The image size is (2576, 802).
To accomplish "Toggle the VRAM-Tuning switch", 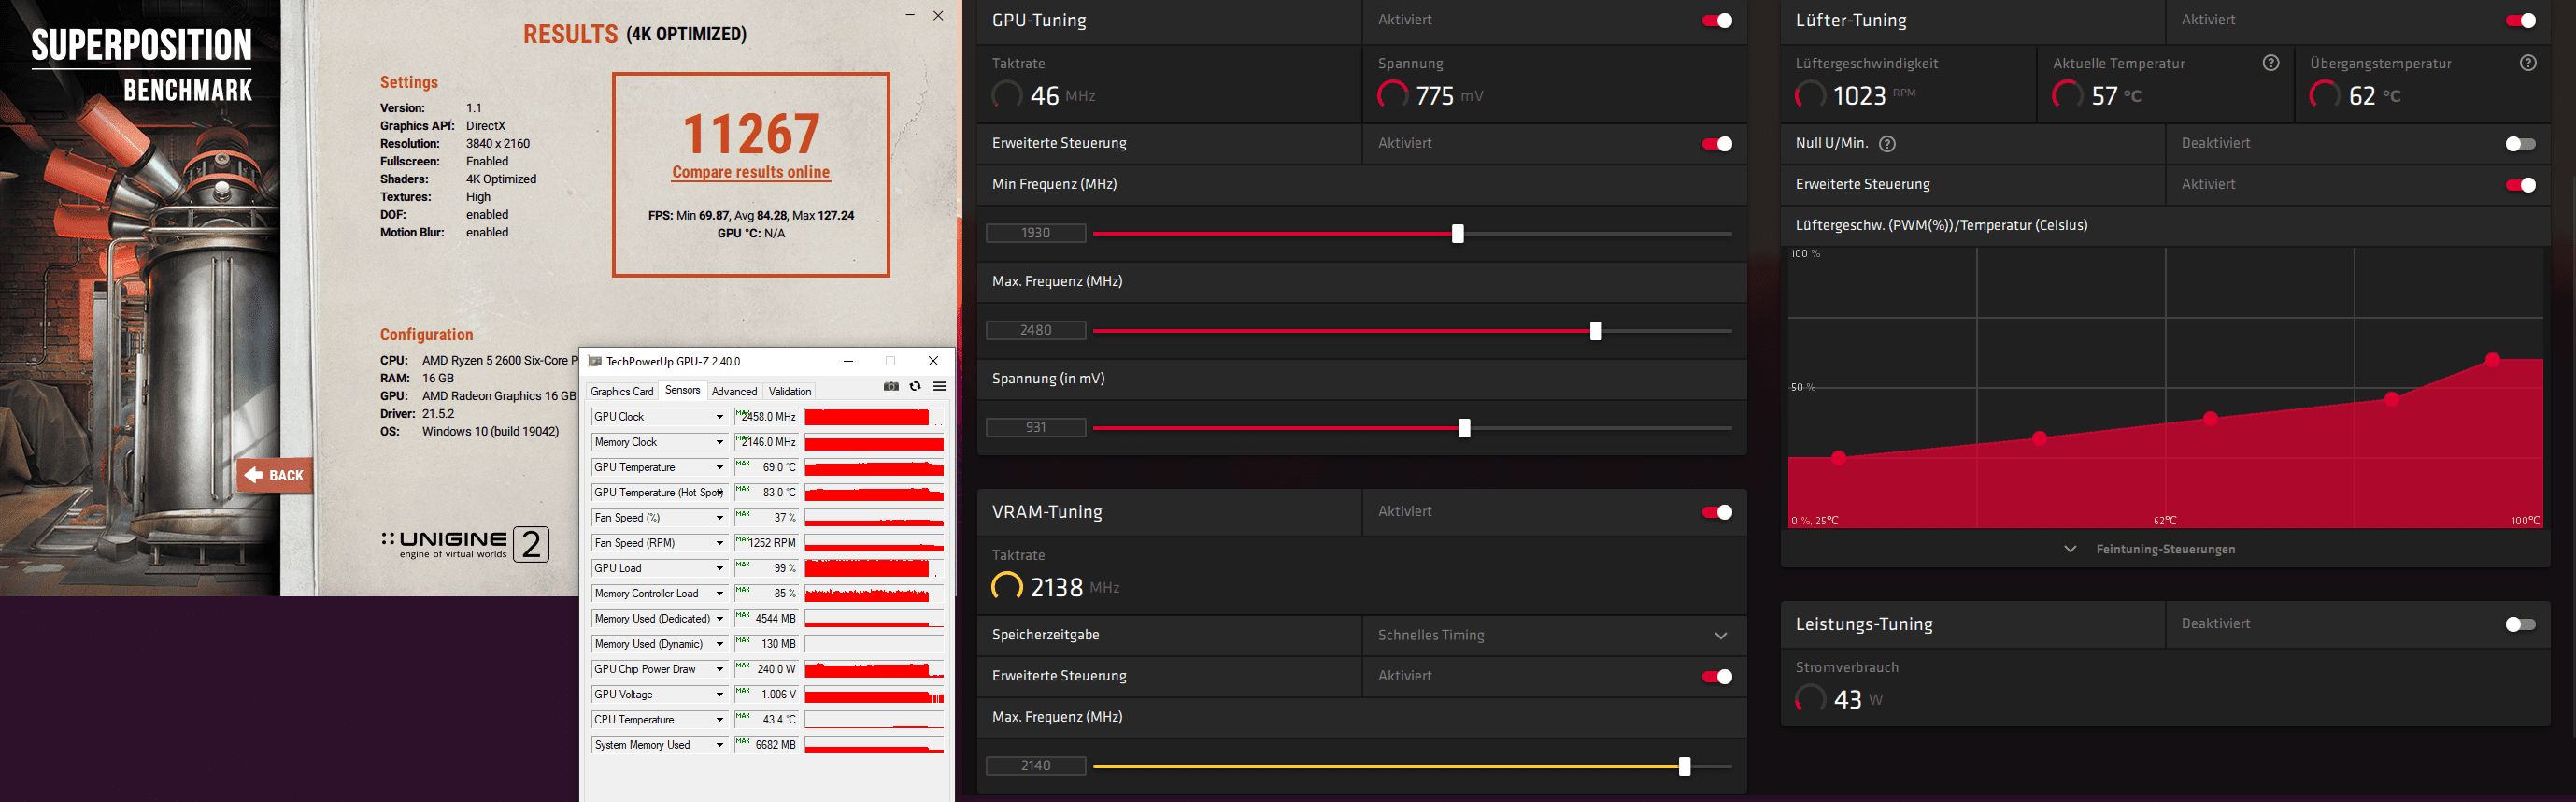I will [1717, 513].
